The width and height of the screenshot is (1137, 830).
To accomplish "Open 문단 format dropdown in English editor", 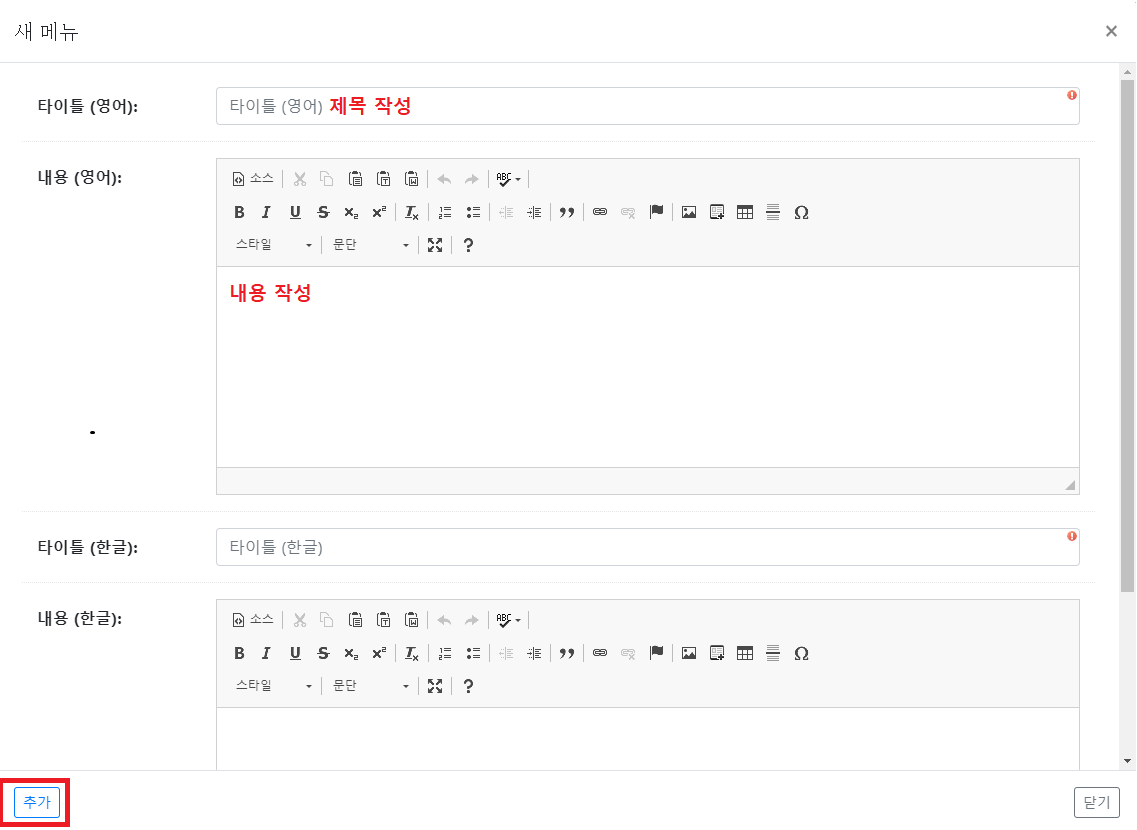I will (x=371, y=245).
